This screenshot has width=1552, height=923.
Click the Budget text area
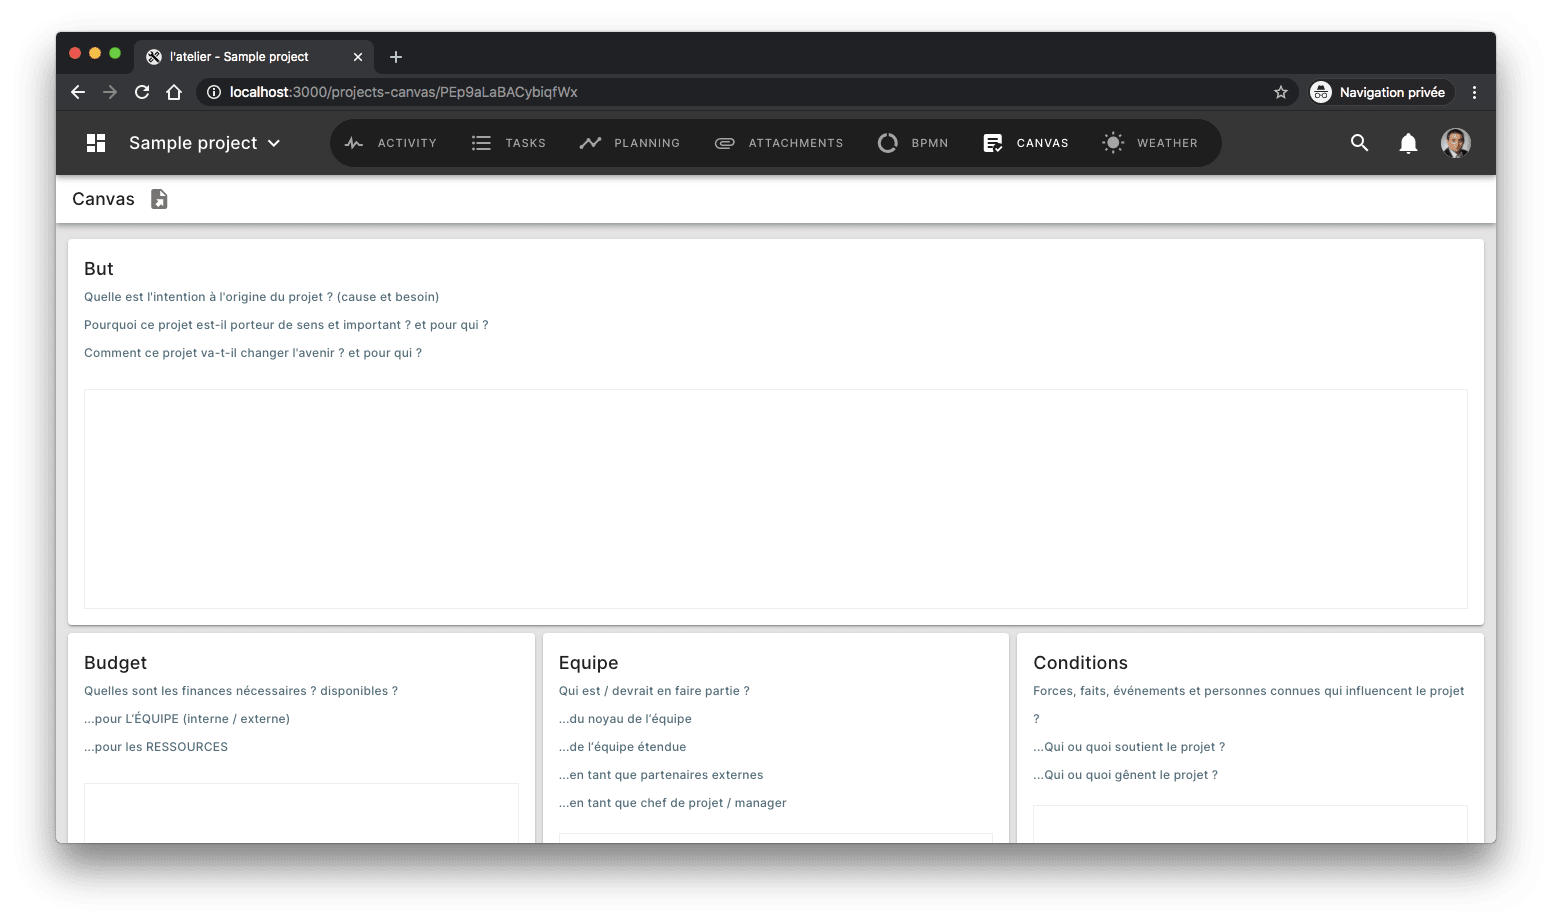tap(301, 813)
